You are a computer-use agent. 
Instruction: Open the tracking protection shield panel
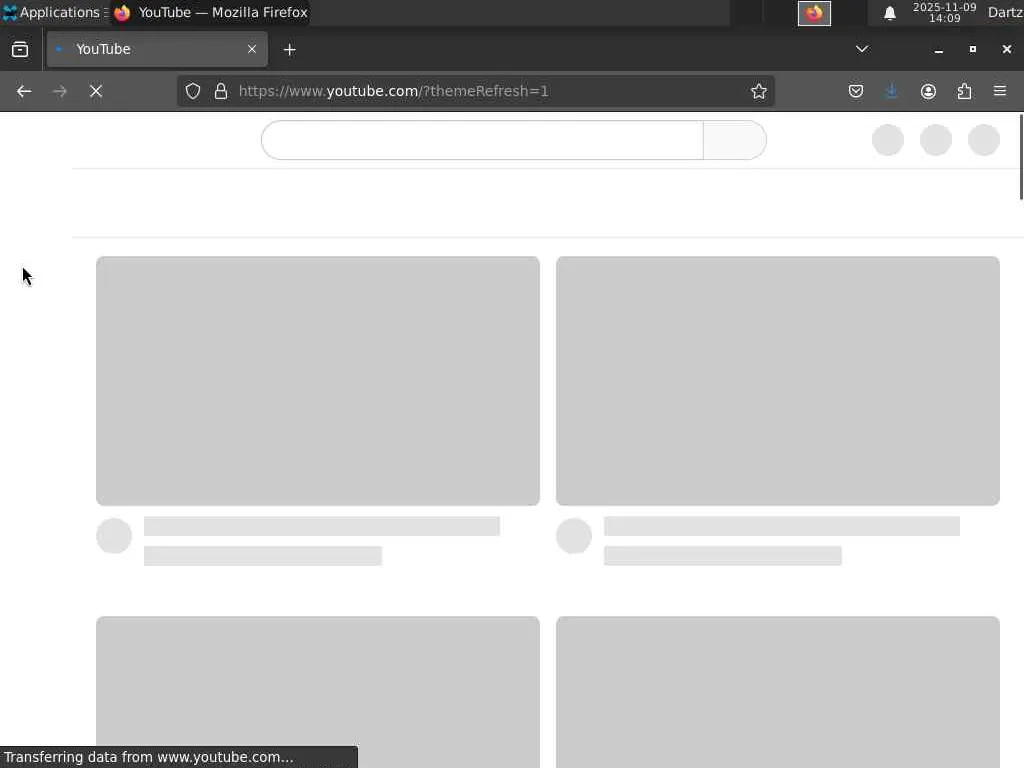(x=193, y=91)
